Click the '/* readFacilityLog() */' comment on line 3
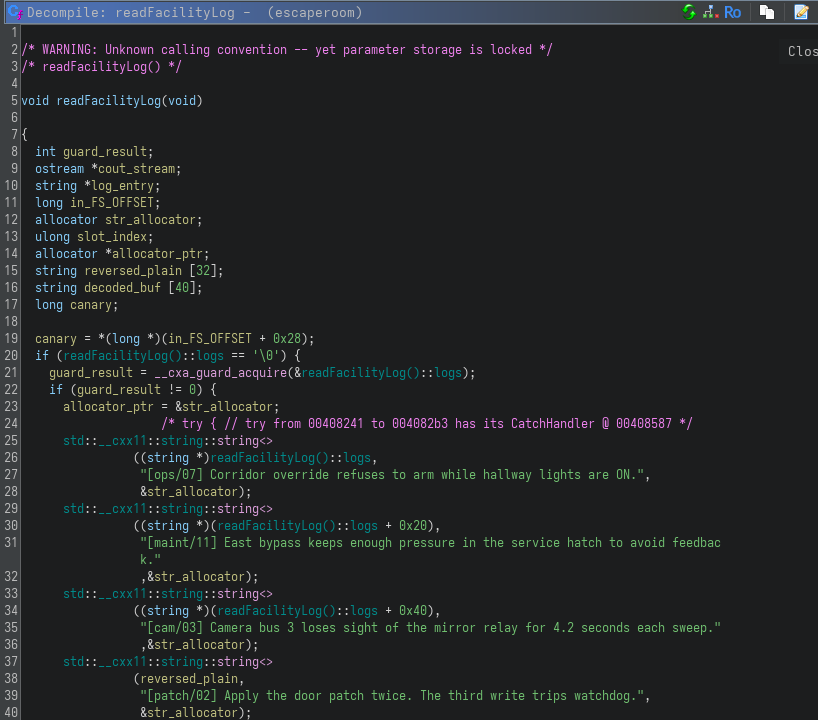Image resolution: width=818 pixels, height=720 pixels. point(101,67)
